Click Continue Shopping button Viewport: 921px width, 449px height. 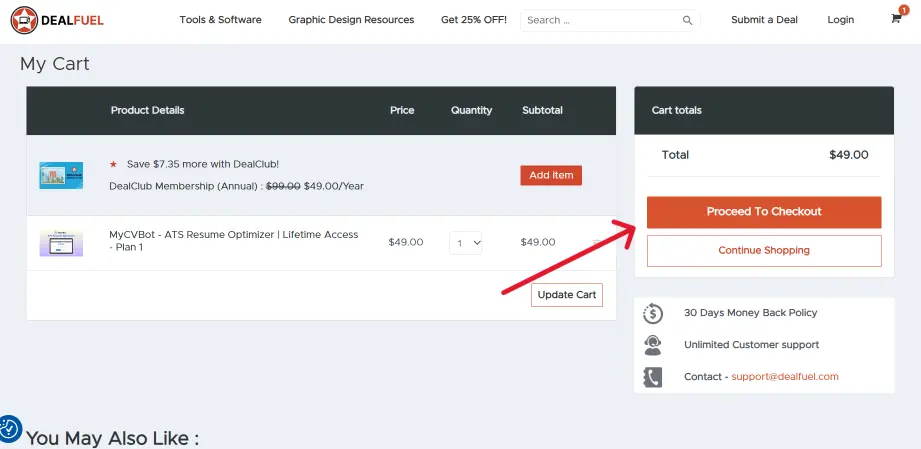(x=764, y=251)
